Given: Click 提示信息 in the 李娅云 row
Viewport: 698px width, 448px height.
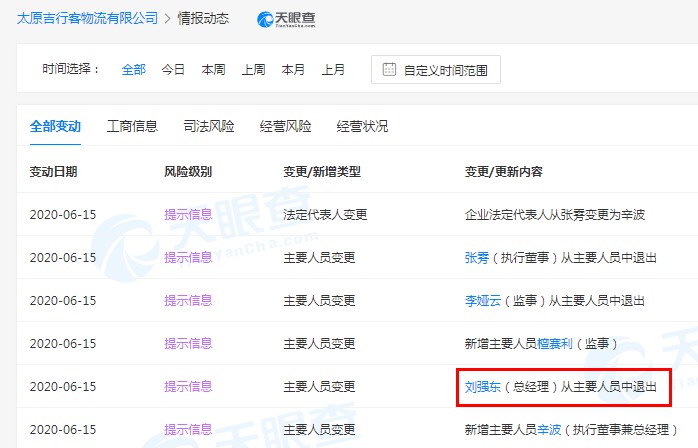Looking at the screenshot, I should click(x=188, y=301).
